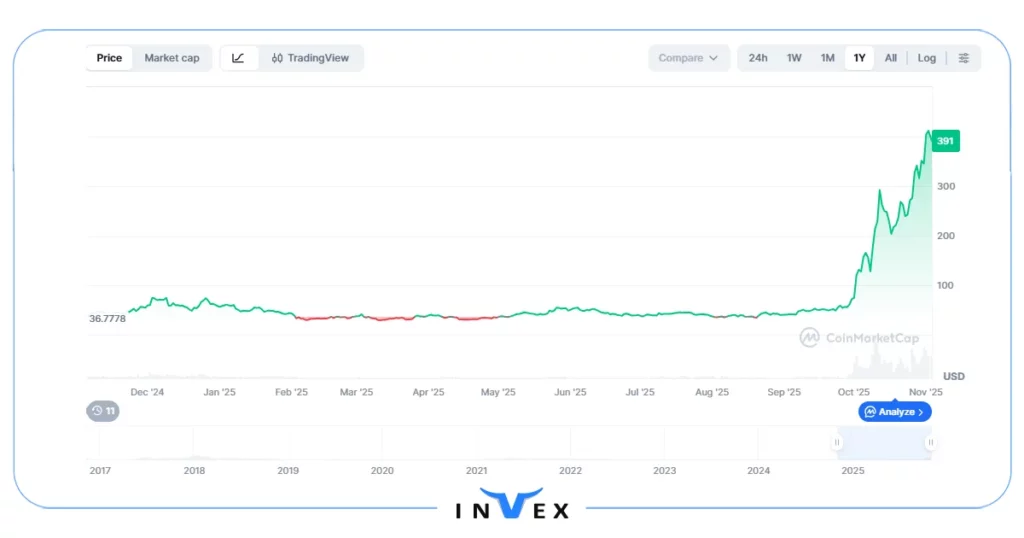1024x538 pixels.
Task: Switch to the Price tab
Action: pyautogui.click(x=109, y=58)
